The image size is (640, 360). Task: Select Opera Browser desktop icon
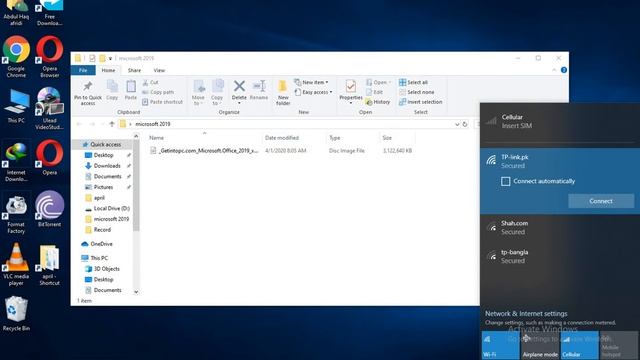[49, 57]
